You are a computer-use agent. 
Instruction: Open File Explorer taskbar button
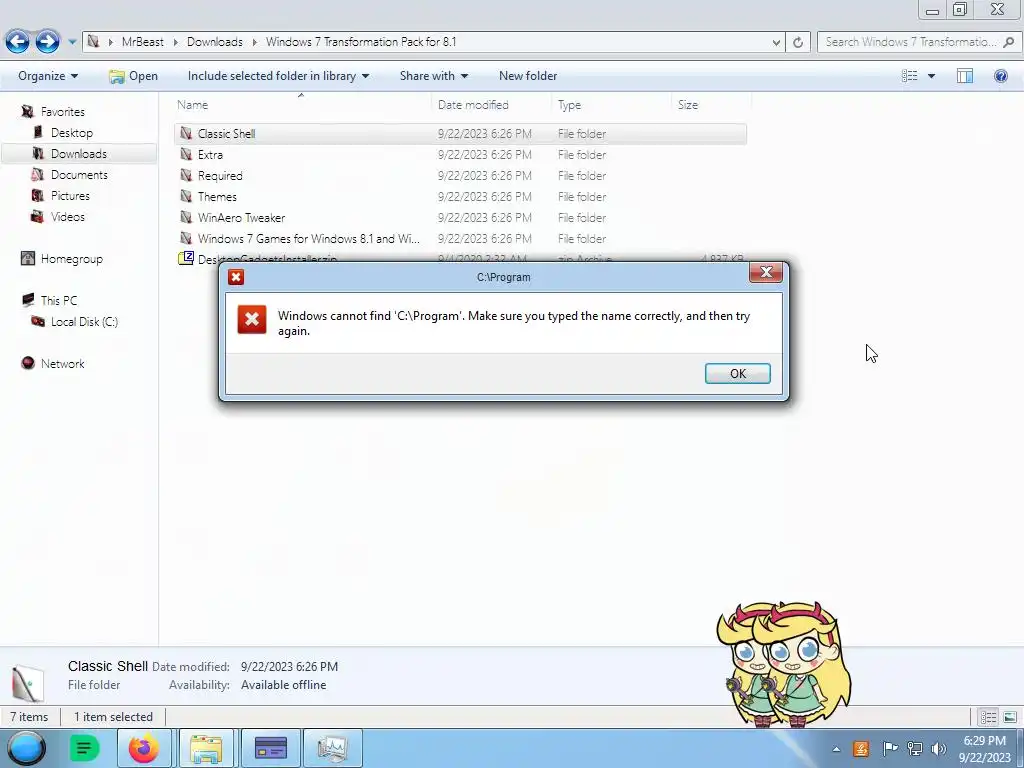206,748
